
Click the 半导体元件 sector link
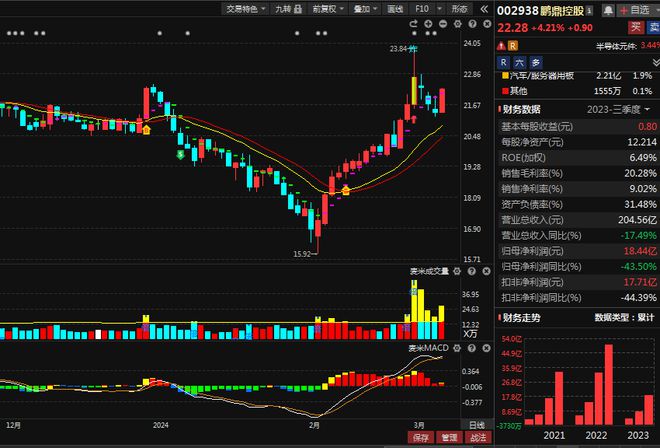click(616, 46)
